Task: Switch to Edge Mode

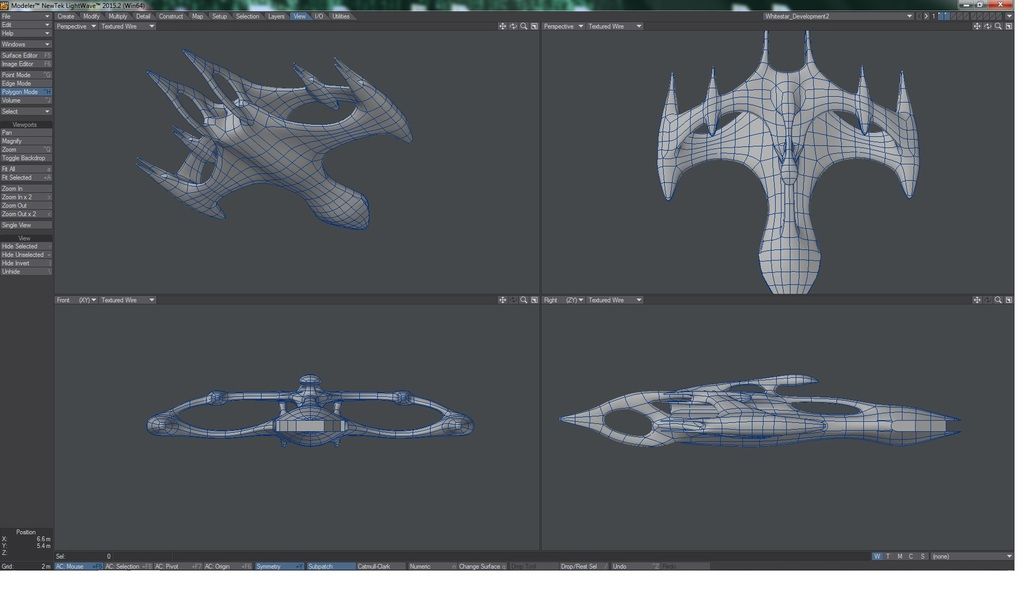Action: [26, 84]
